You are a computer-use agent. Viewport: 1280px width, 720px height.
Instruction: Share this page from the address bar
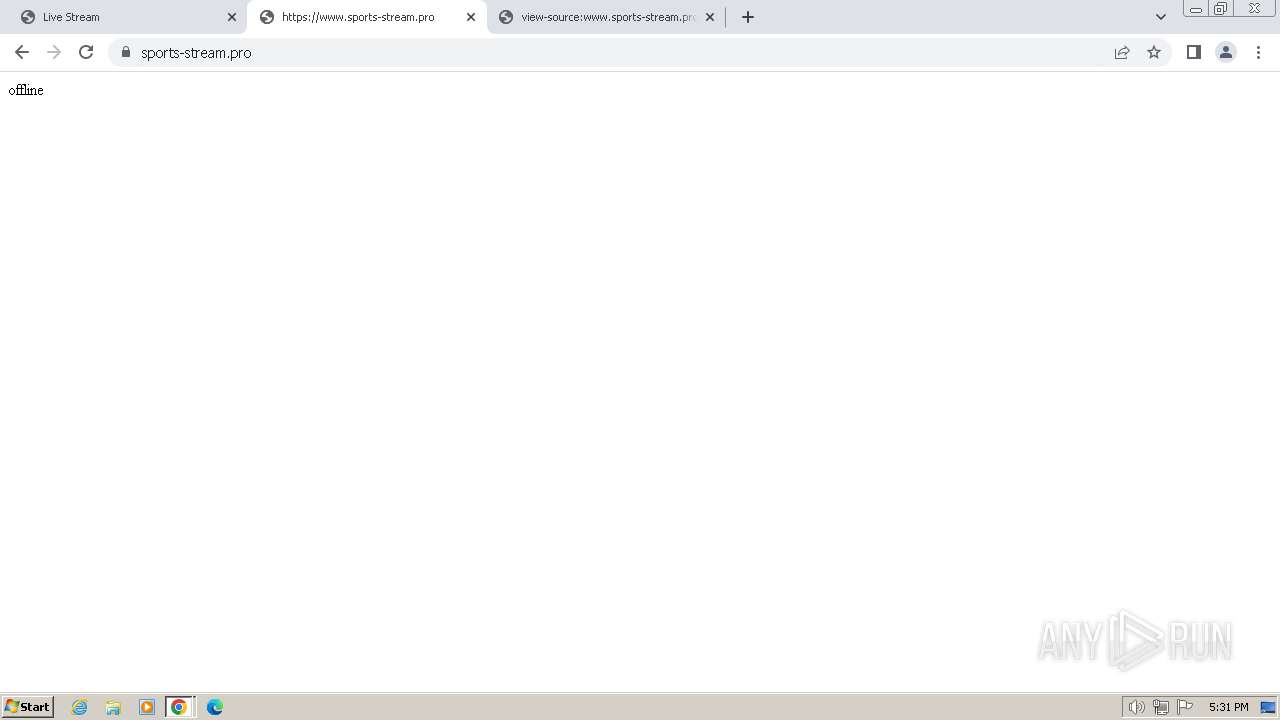coord(1122,52)
